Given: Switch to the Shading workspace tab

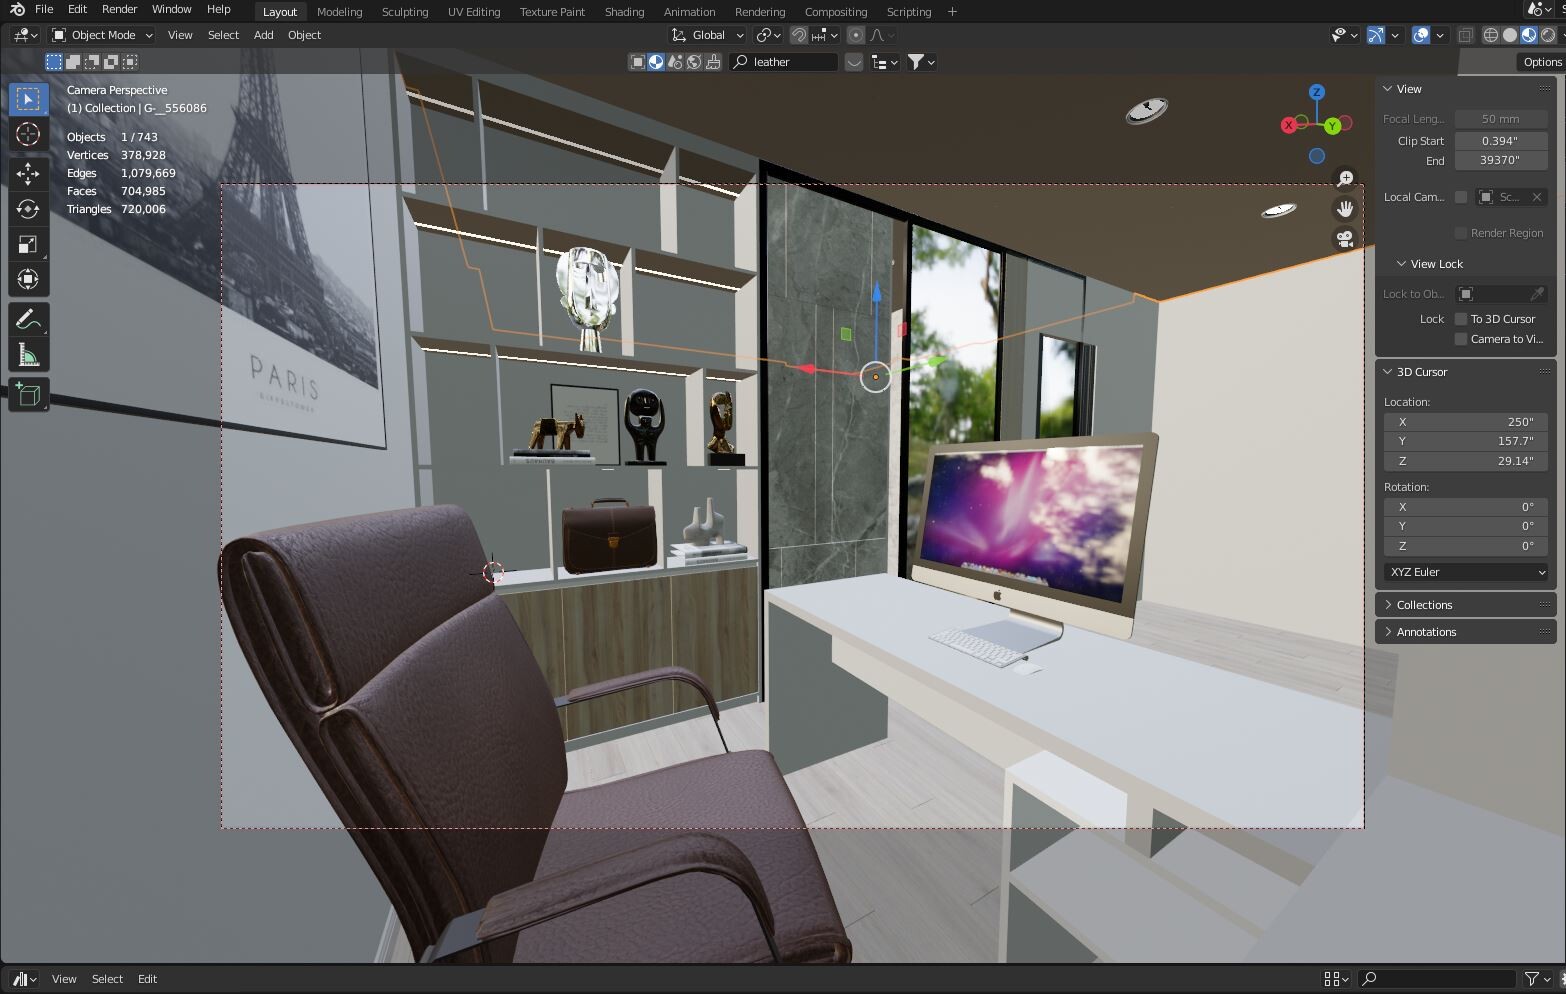Looking at the screenshot, I should 624,11.
